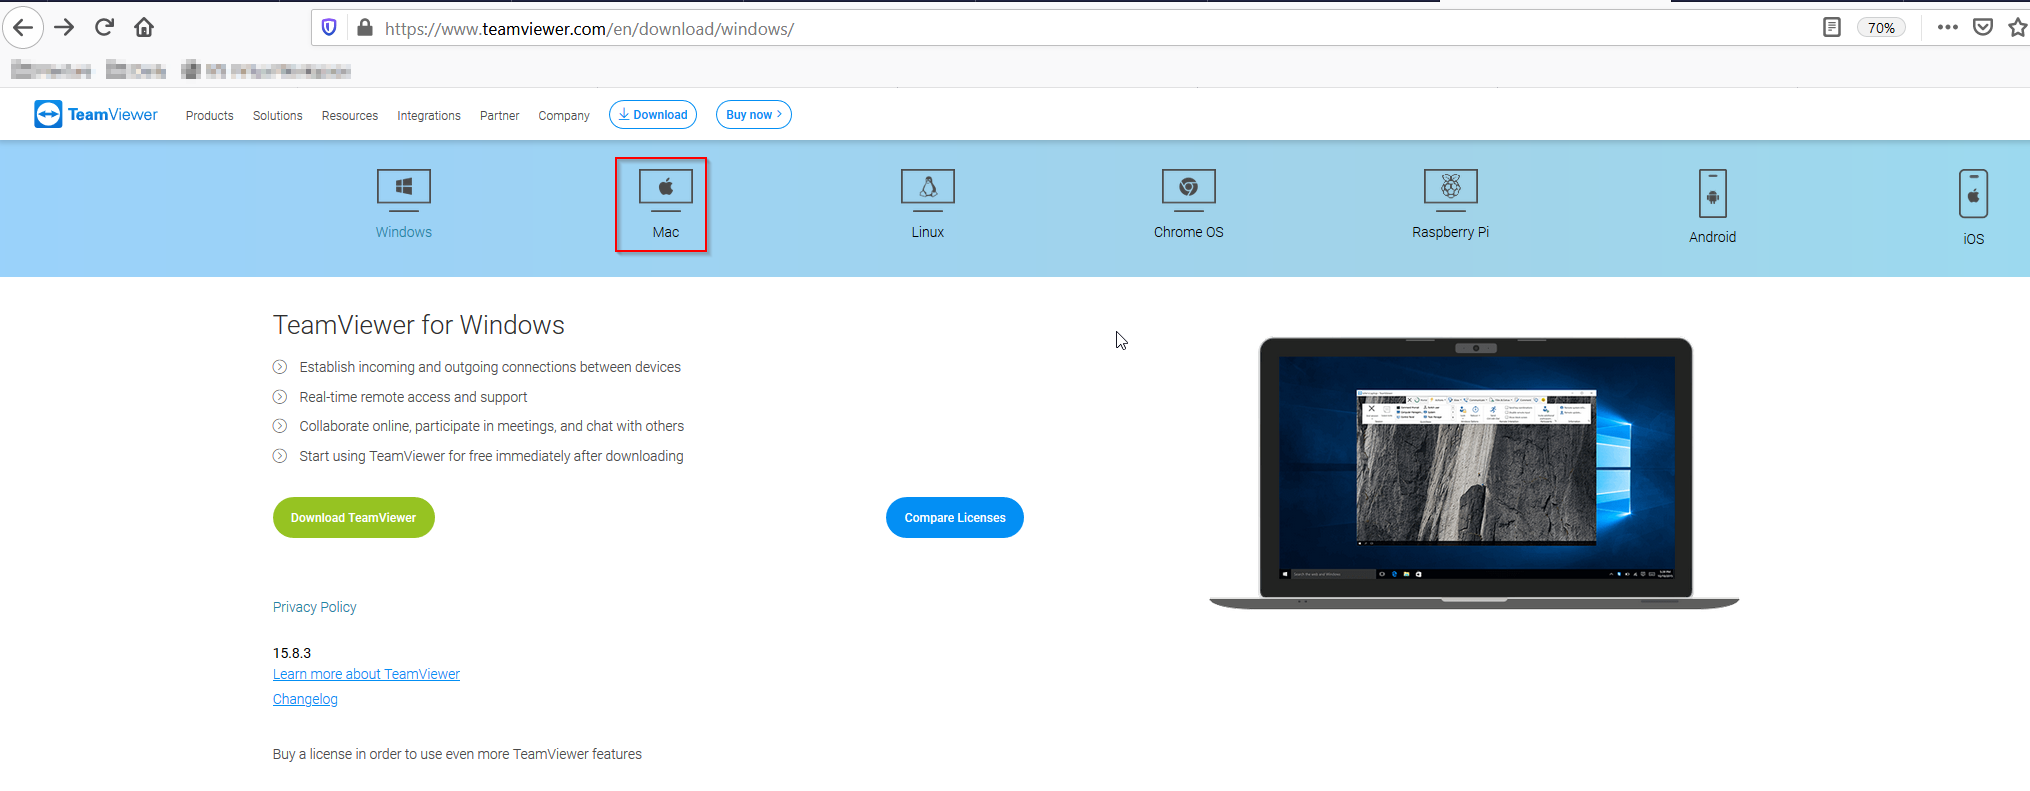
Task: Click 'Buy a license in order to use' text
Action: pyautogui.click(x=457, y=754)
